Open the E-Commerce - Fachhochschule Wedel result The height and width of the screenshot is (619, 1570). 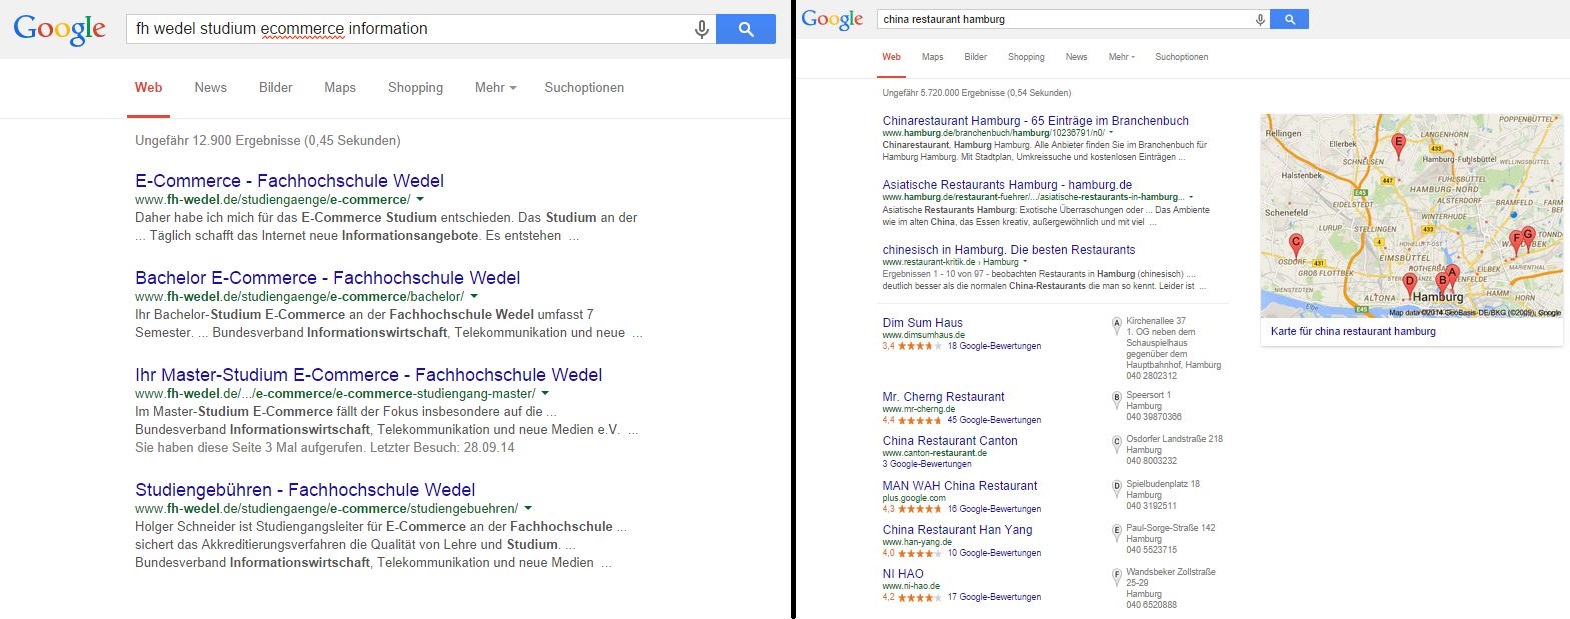[x=289, y=181]
